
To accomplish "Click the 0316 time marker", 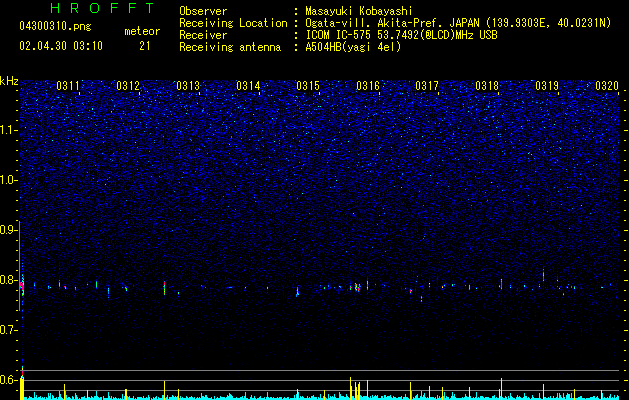I will (368, 86).
